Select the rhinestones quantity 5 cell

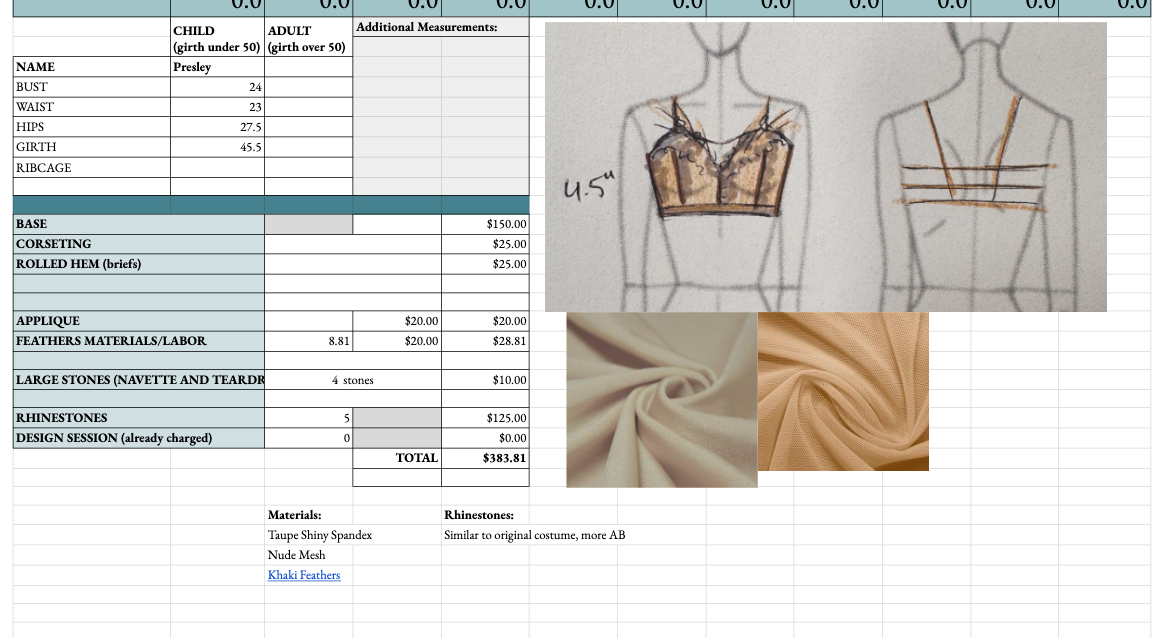pos(308,417)
